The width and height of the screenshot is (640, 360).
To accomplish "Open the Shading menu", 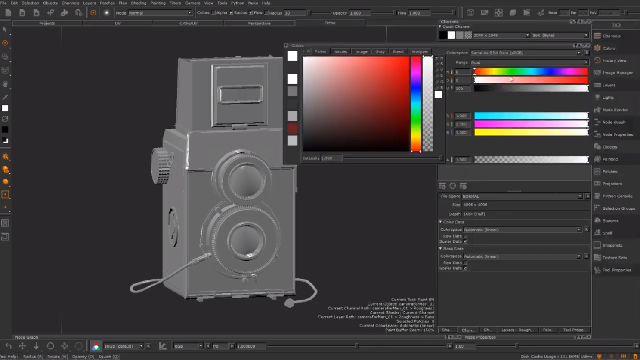I will tap(138, 3).
